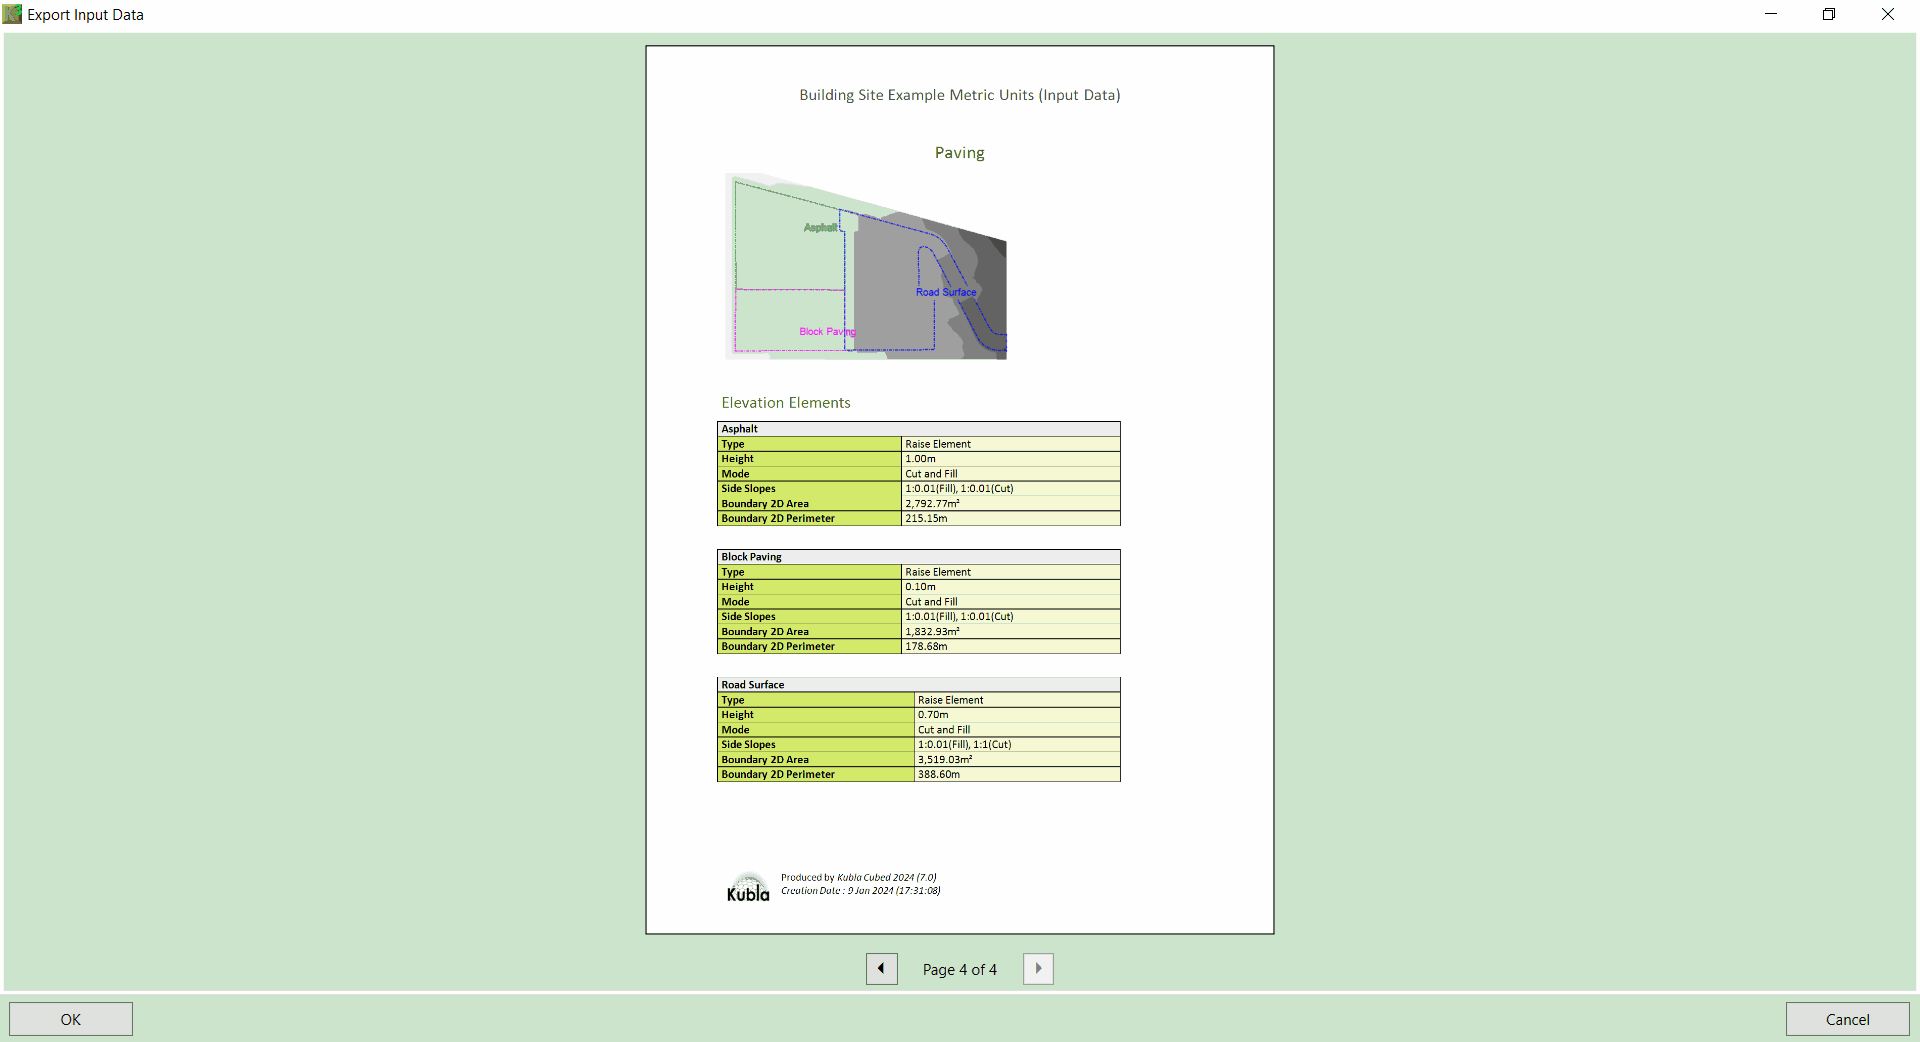1920x1042 pixels.
Task: Click the green Asphalt label on map
Action: point(820,228)
